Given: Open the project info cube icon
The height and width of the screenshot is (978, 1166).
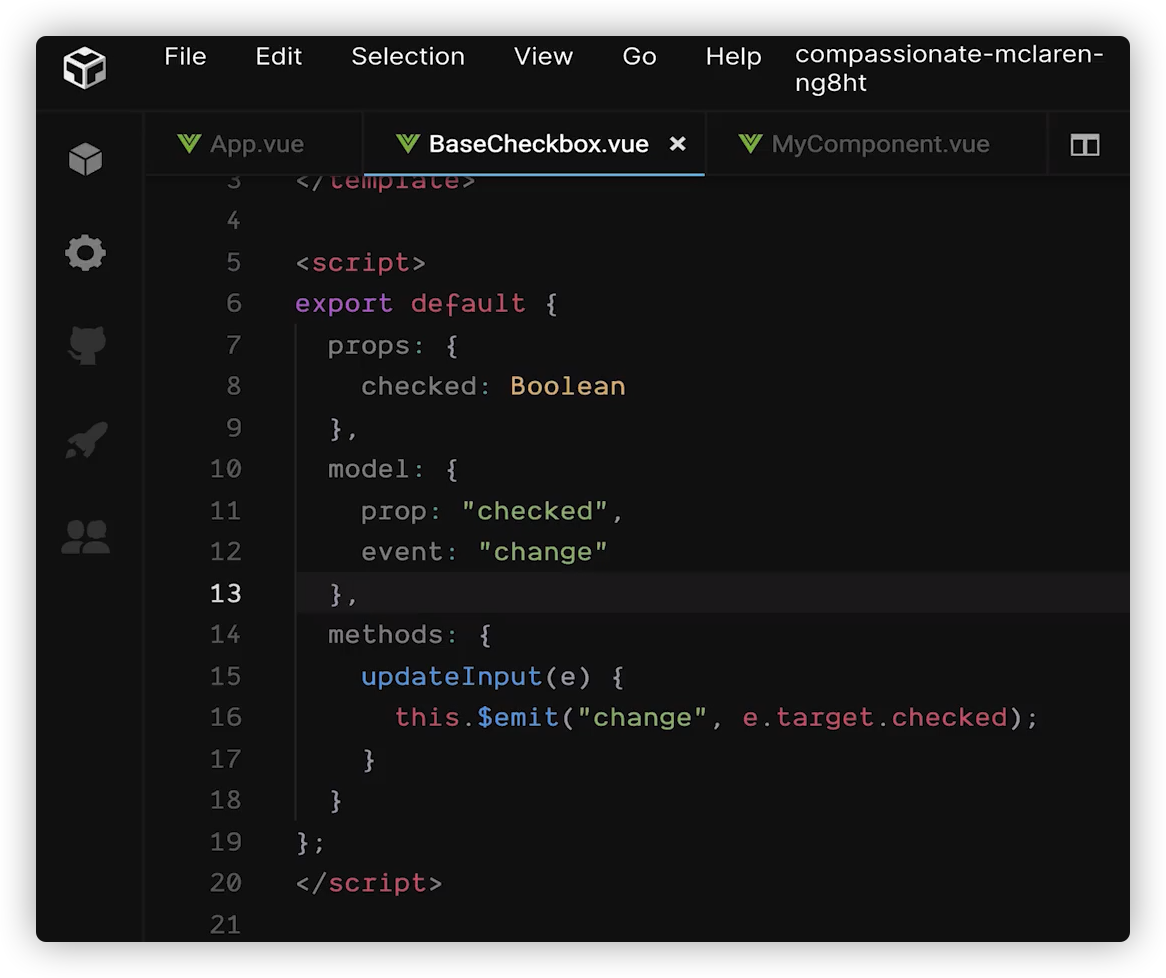Looking at the screenshot, I should 86,159.
